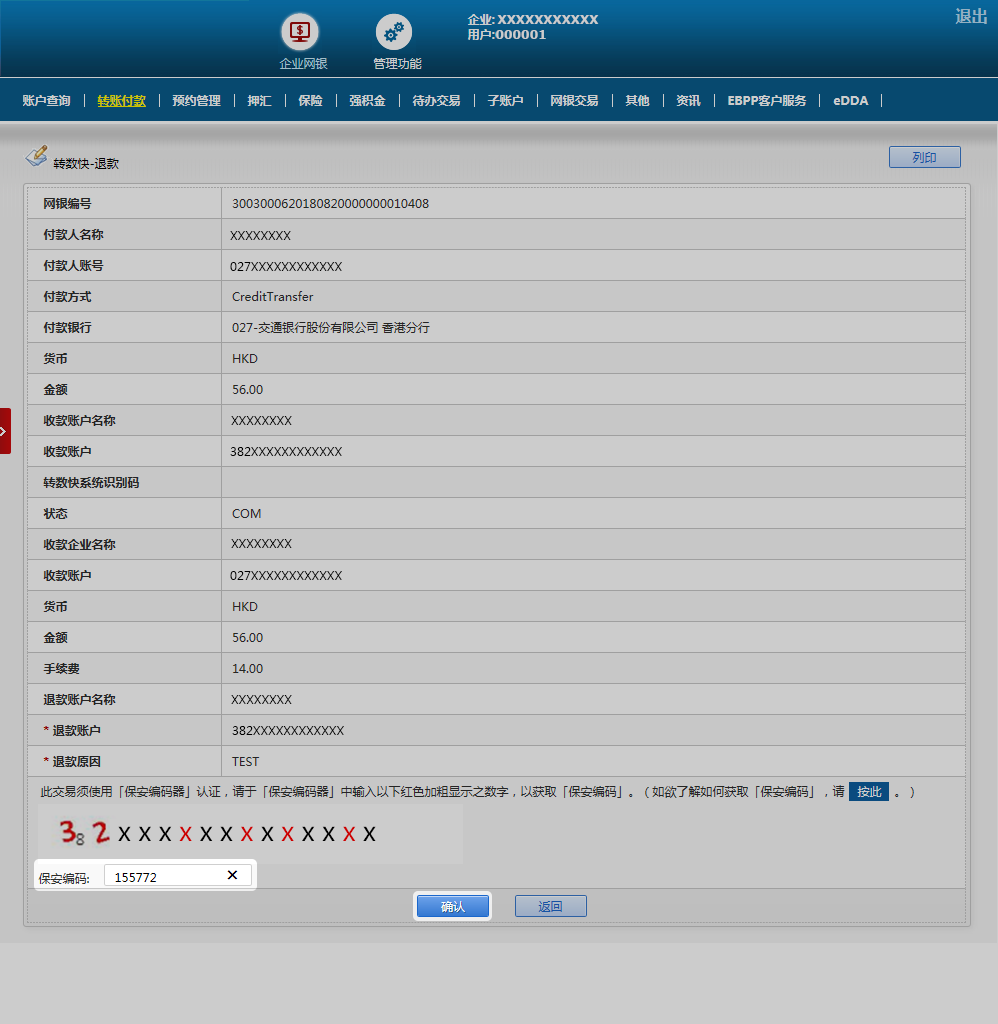998x1024 pixels.
Task: Expand the red side panel arrow
Action: click(x=5, y=431)
